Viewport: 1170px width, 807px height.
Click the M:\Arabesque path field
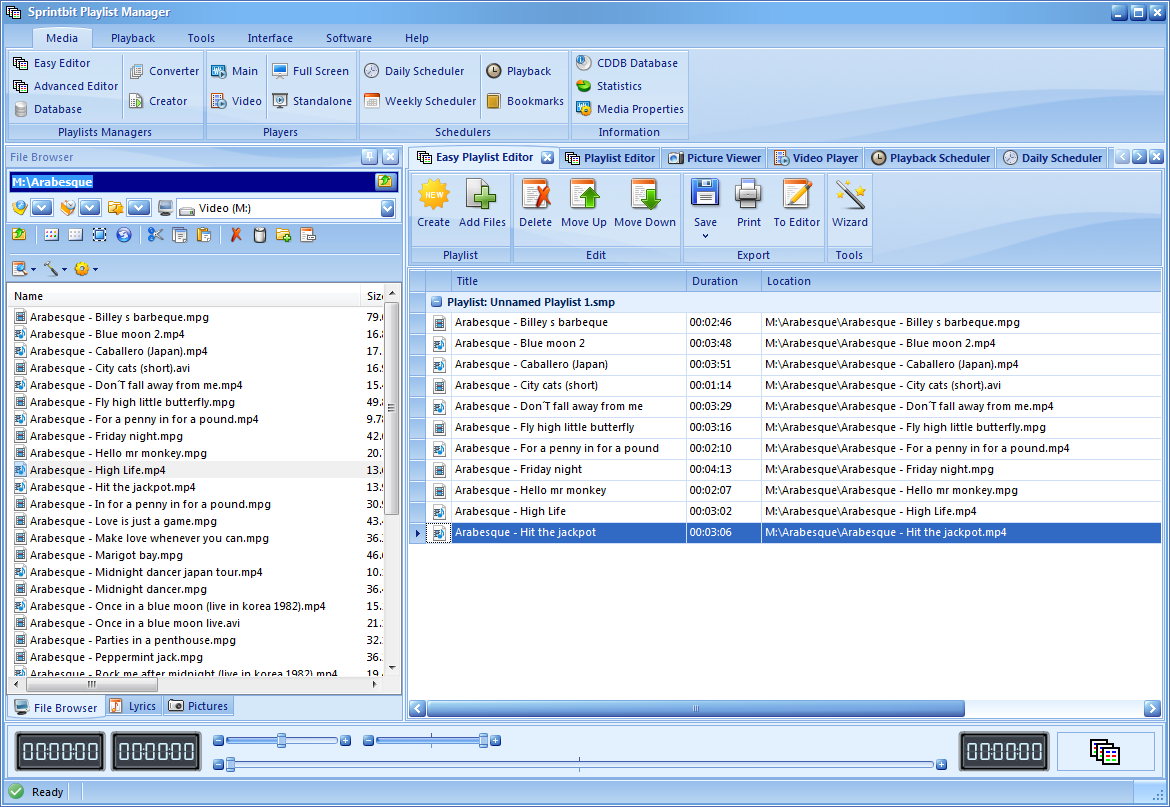point(193,181)
